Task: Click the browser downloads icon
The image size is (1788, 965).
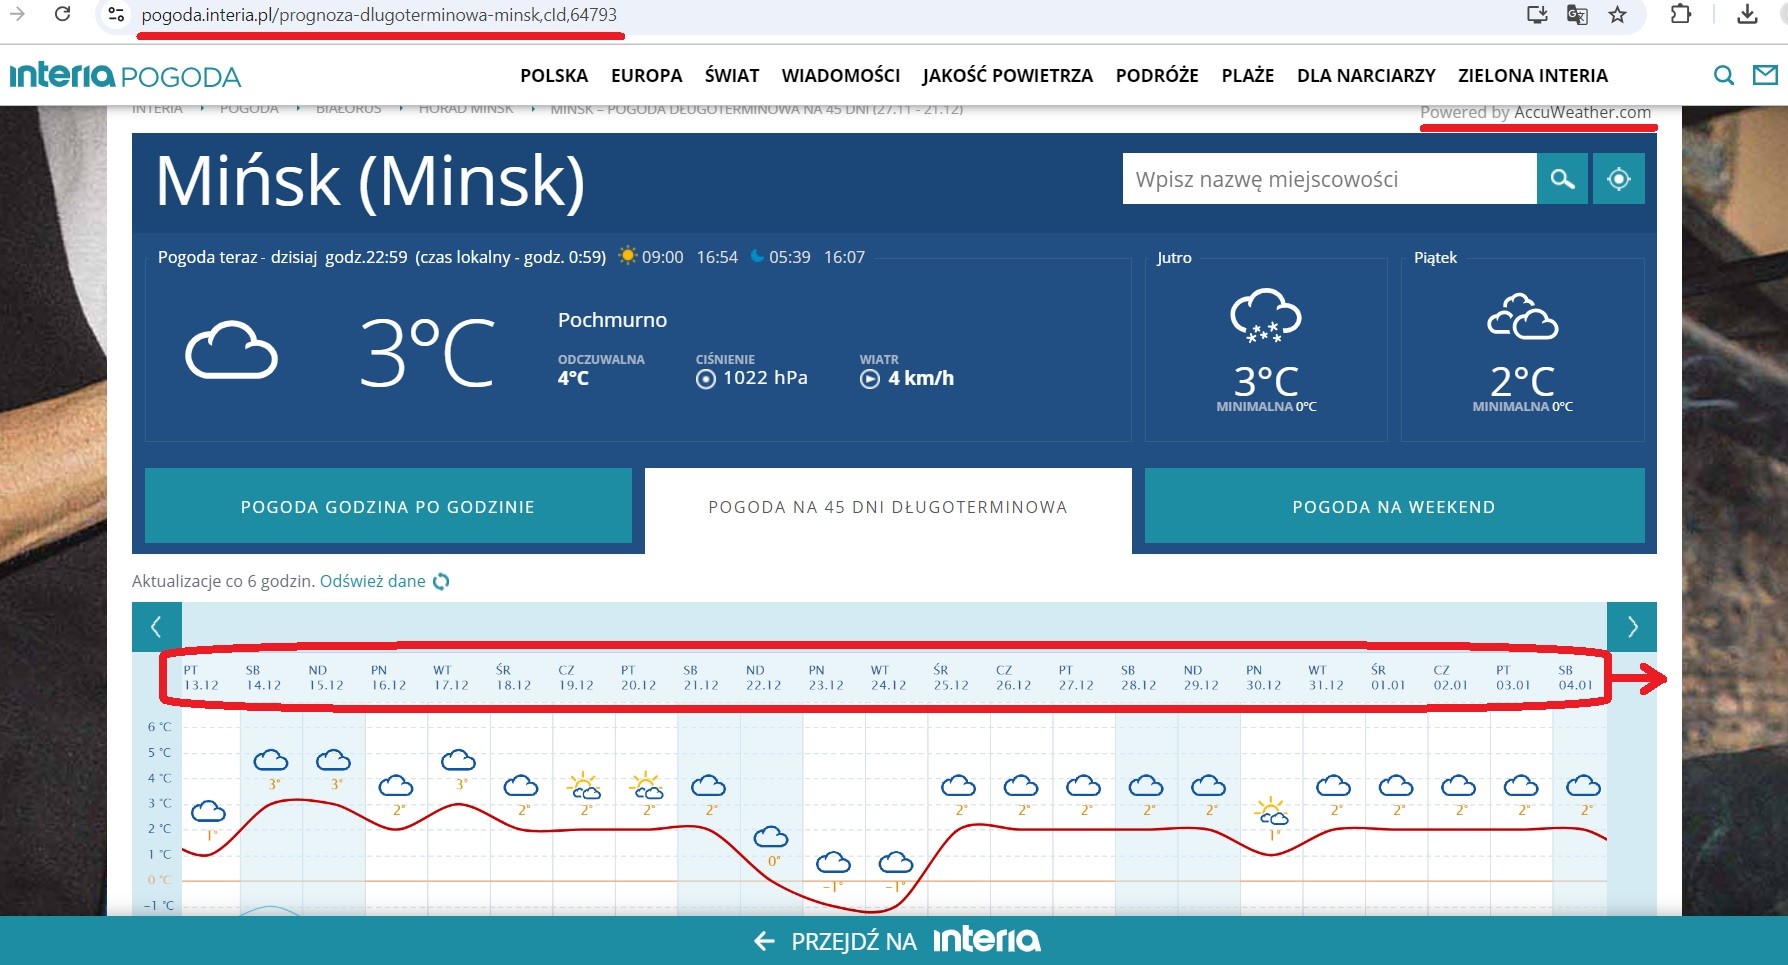Action: click(x=1747, y=15)
